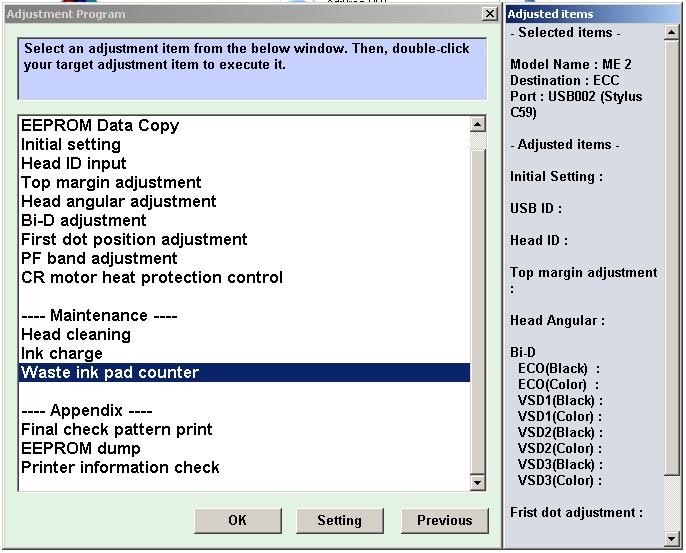This screenshot has width=686, height=553.
Task: Click ECO(Color) entry under Bi-D
Action: coord(558,385)
